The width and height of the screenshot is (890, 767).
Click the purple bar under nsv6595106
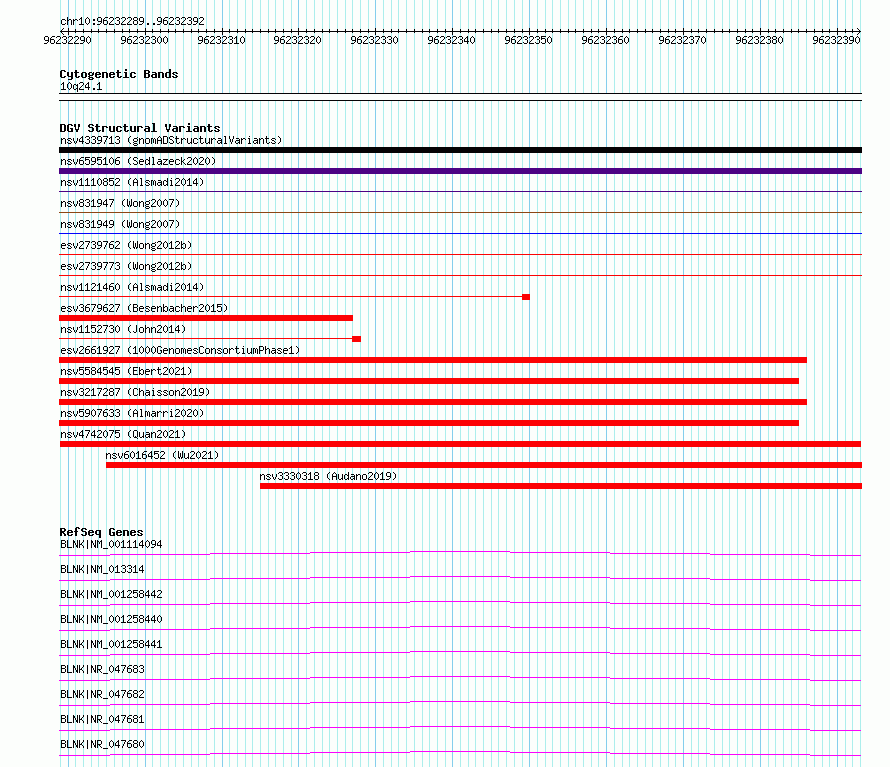460,171
